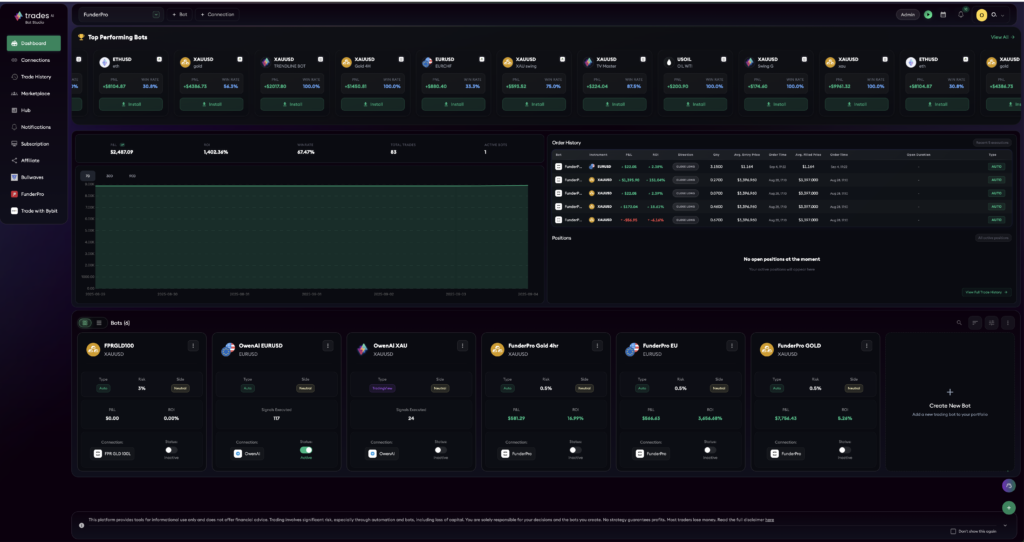The height and width of the screenshot is (542, 1024).
Task: Open the FunderPro EU card three-dot menu
Action: (732, 345)
